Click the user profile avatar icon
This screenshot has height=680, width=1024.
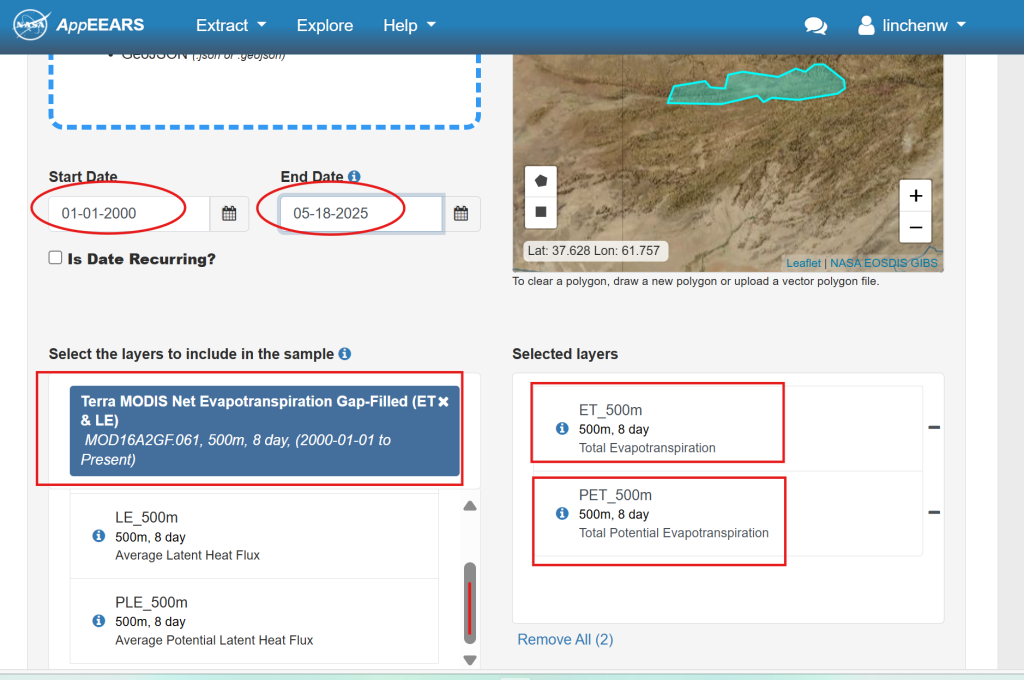866,25
